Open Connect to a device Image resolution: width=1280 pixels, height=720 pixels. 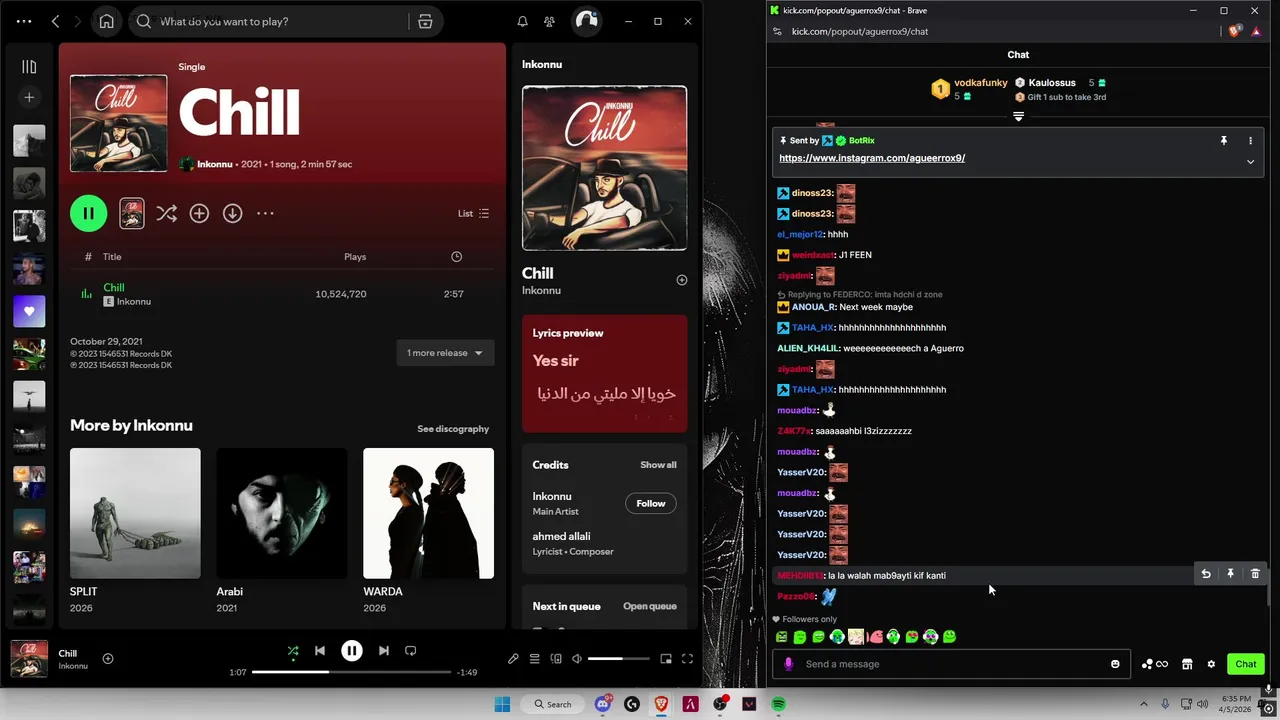click(556, 659)
